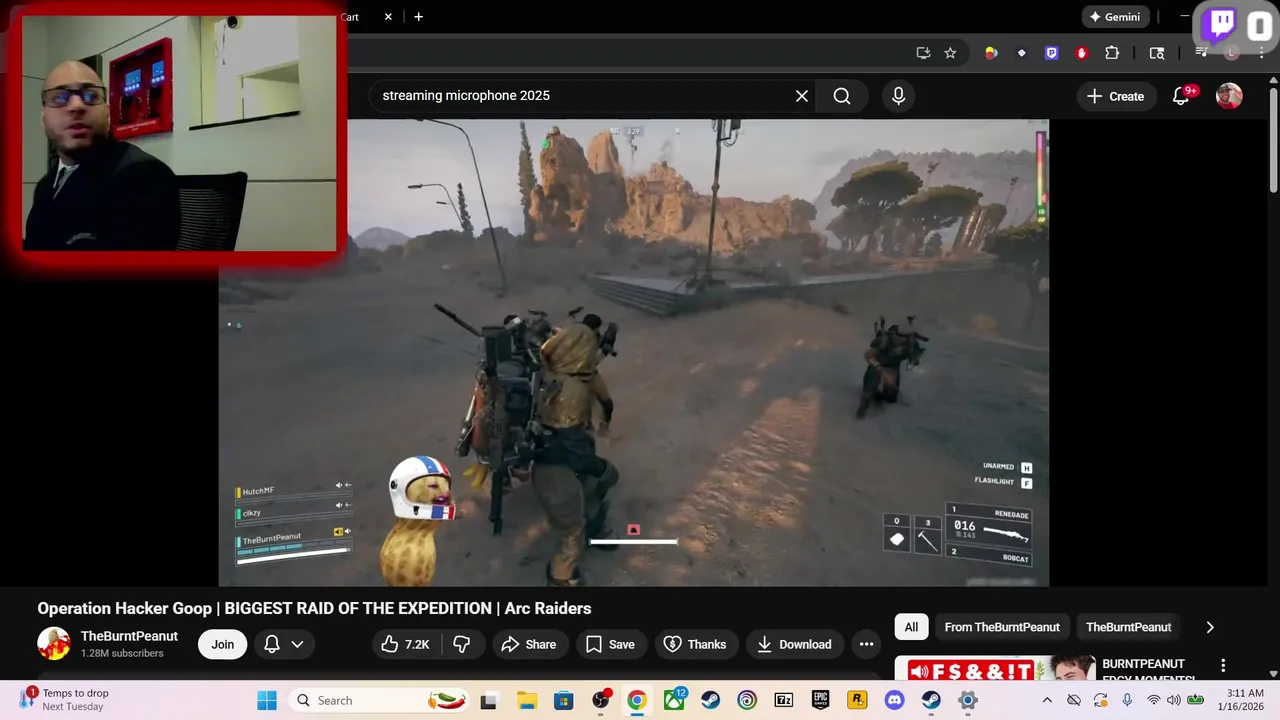Open the Twitch overlay icon
Screen dimensions: 1280x720
[1221, 24]
